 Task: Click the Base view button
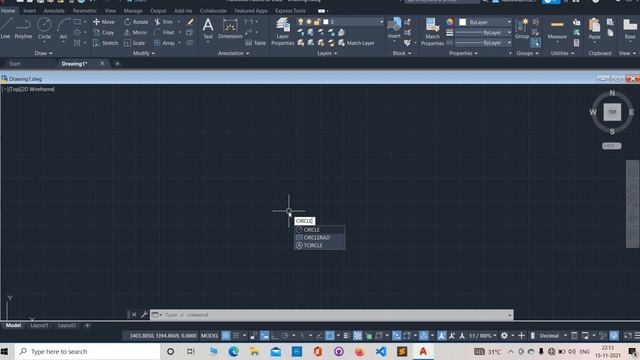pos(630,29)
